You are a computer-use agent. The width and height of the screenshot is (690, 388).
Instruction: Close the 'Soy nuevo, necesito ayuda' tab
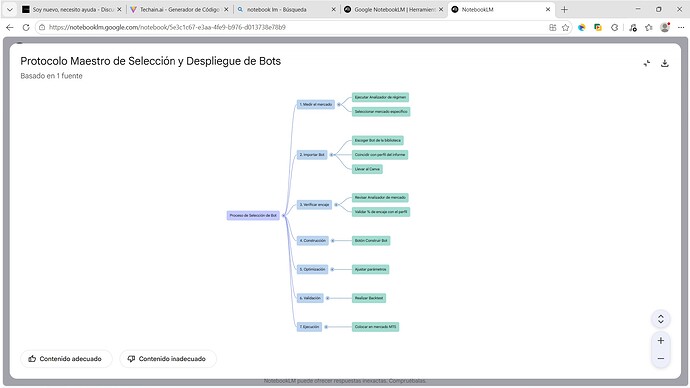point(119,9)
